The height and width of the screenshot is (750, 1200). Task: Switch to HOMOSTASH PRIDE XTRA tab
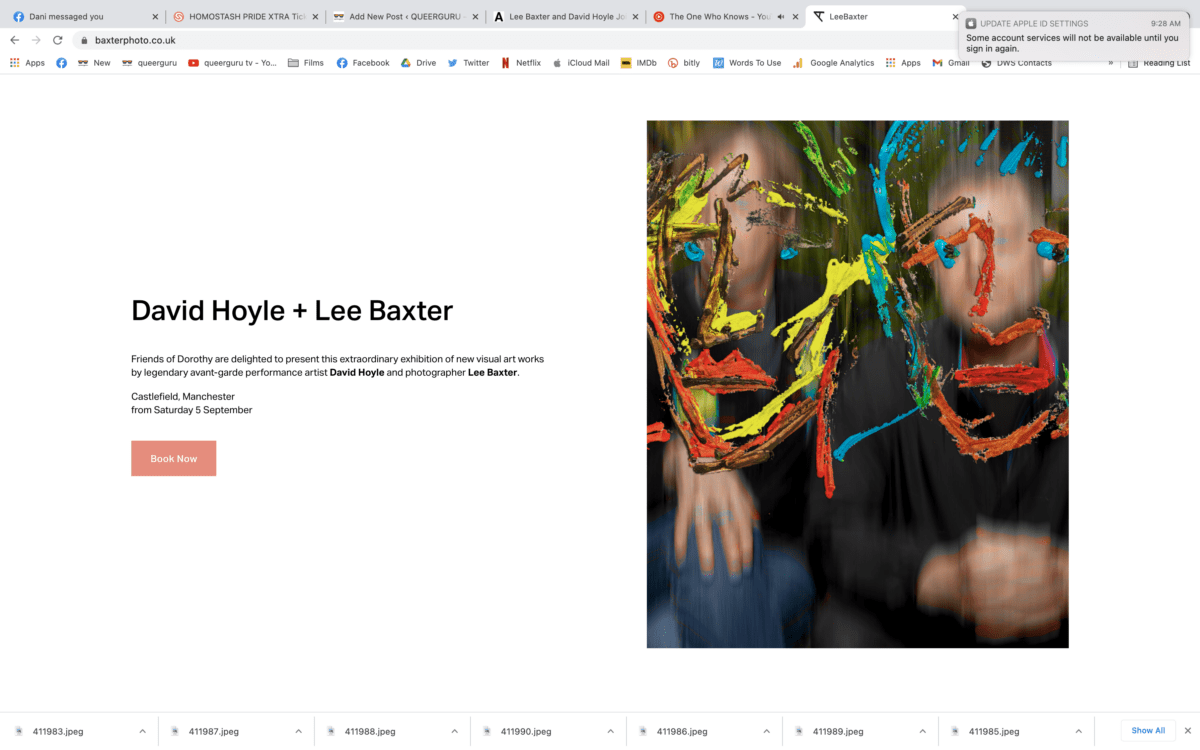point(245,17)
